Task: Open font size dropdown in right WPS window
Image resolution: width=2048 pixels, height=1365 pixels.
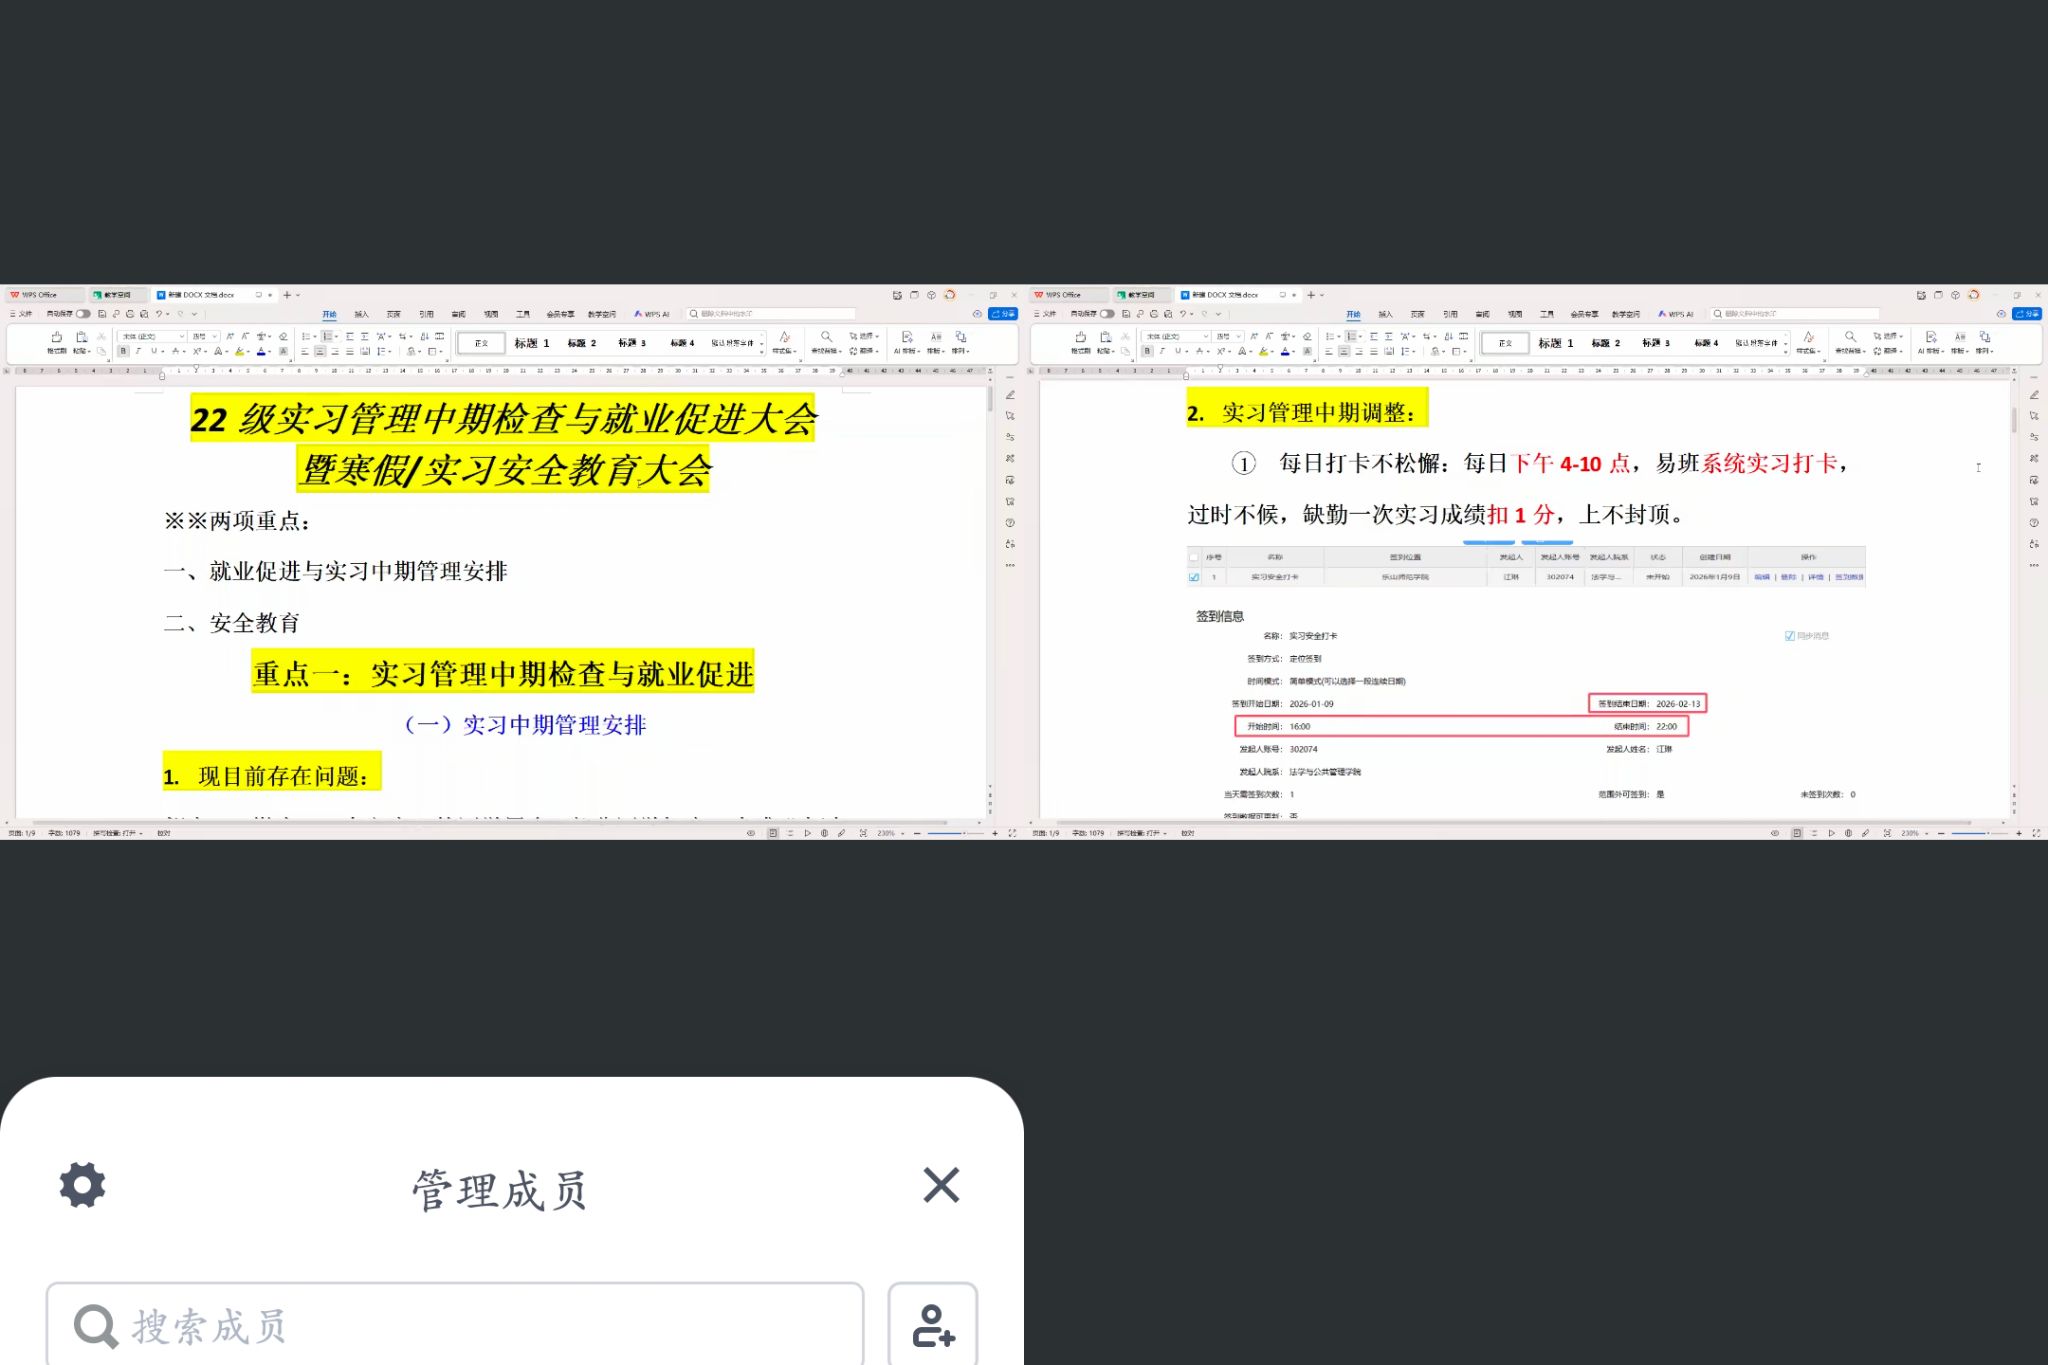Action: pyautogui.click(x=1239, y=337)
